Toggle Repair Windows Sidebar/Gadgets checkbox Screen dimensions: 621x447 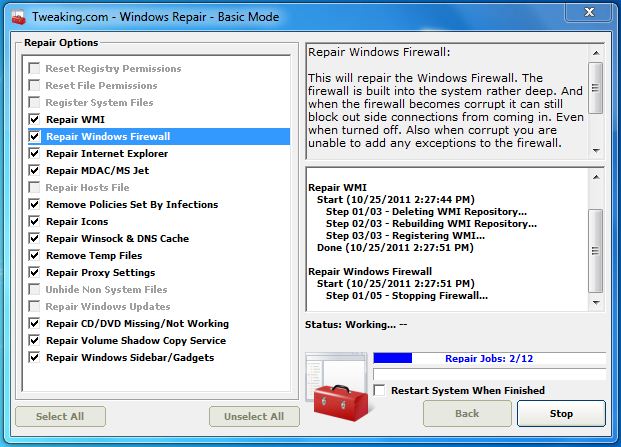[34, 358]
